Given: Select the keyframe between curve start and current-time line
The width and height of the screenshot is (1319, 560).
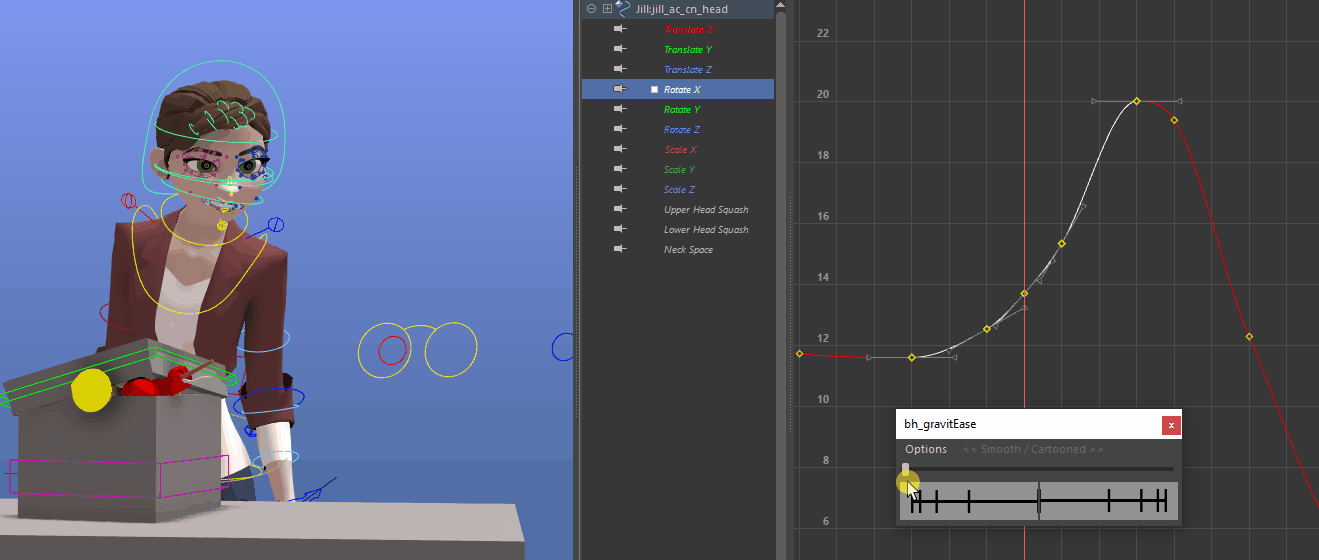Looking at the screenshot, I should (x=987, y=328).
